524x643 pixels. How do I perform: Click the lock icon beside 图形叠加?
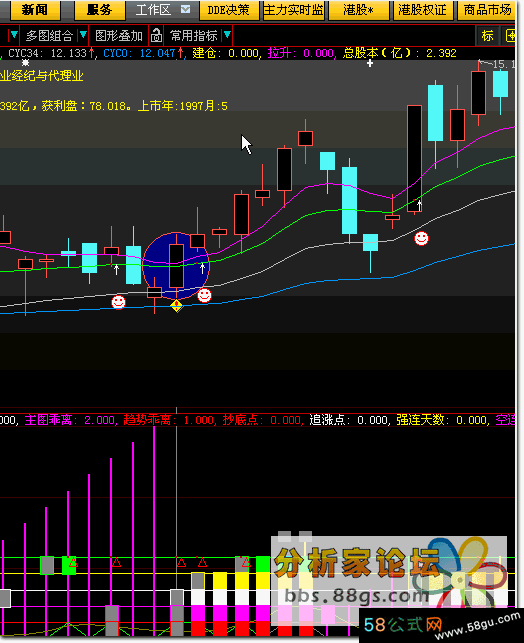(x=156, y=36)
